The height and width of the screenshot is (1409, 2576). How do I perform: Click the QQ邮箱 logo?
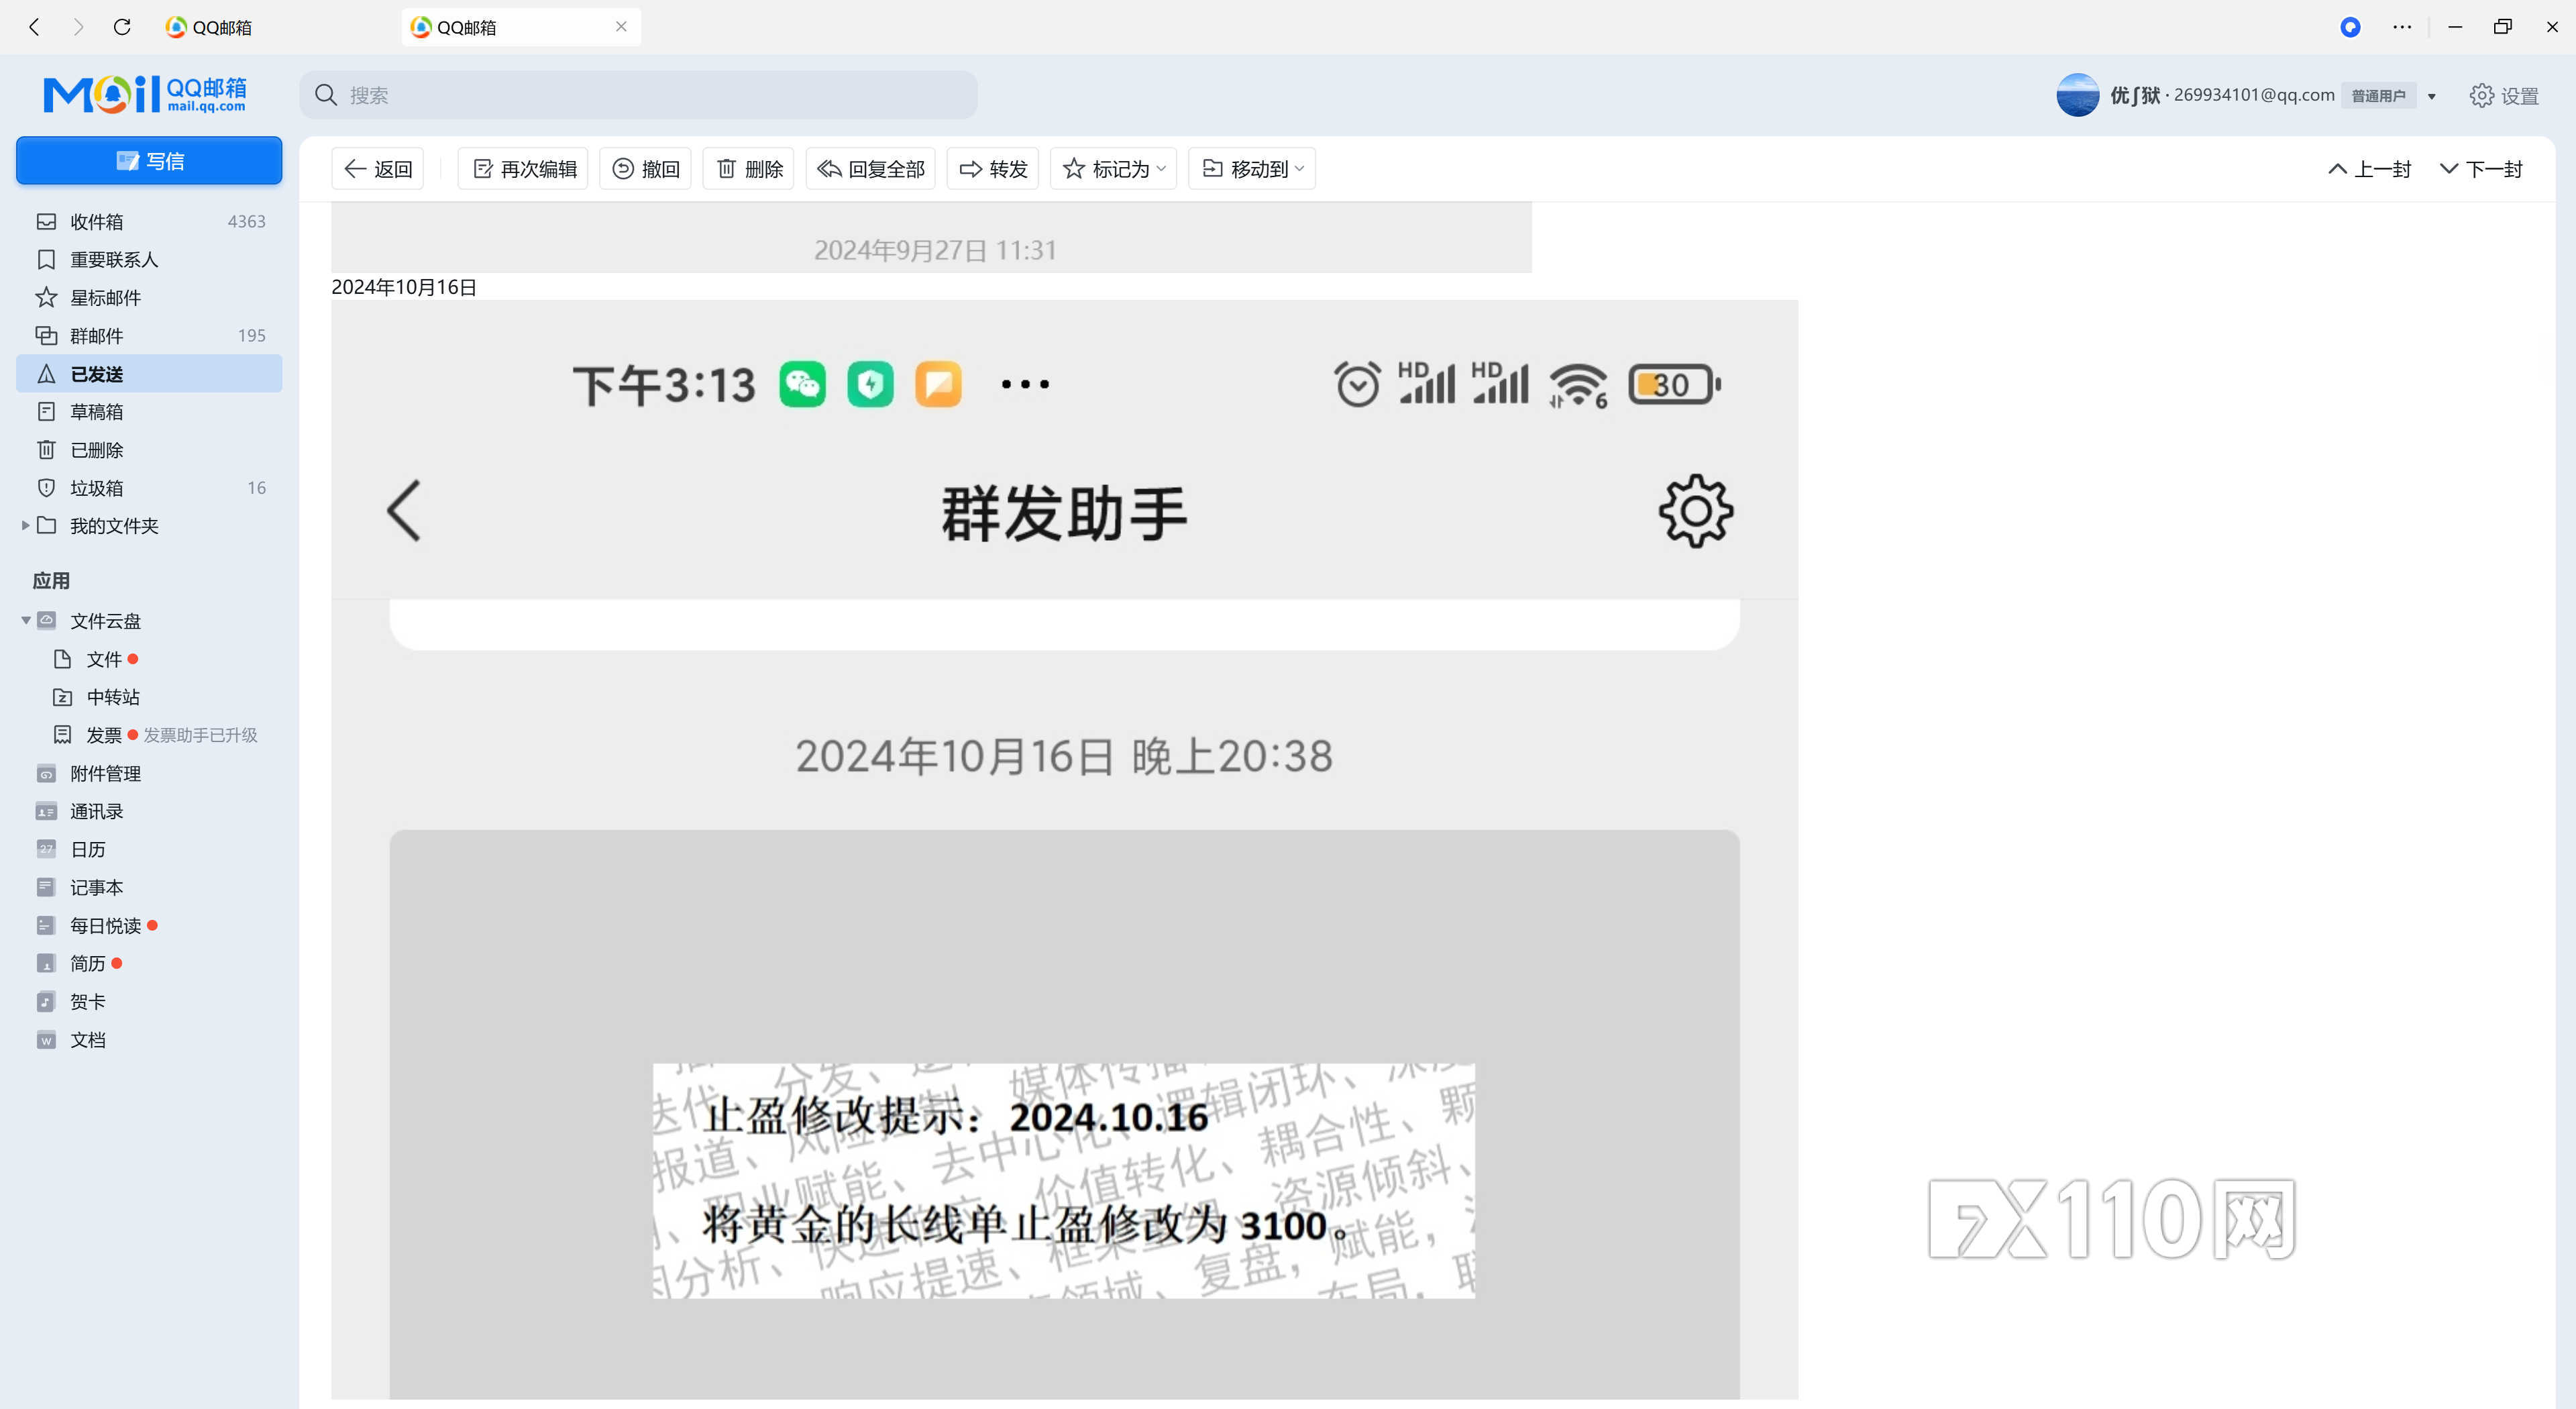145,95
